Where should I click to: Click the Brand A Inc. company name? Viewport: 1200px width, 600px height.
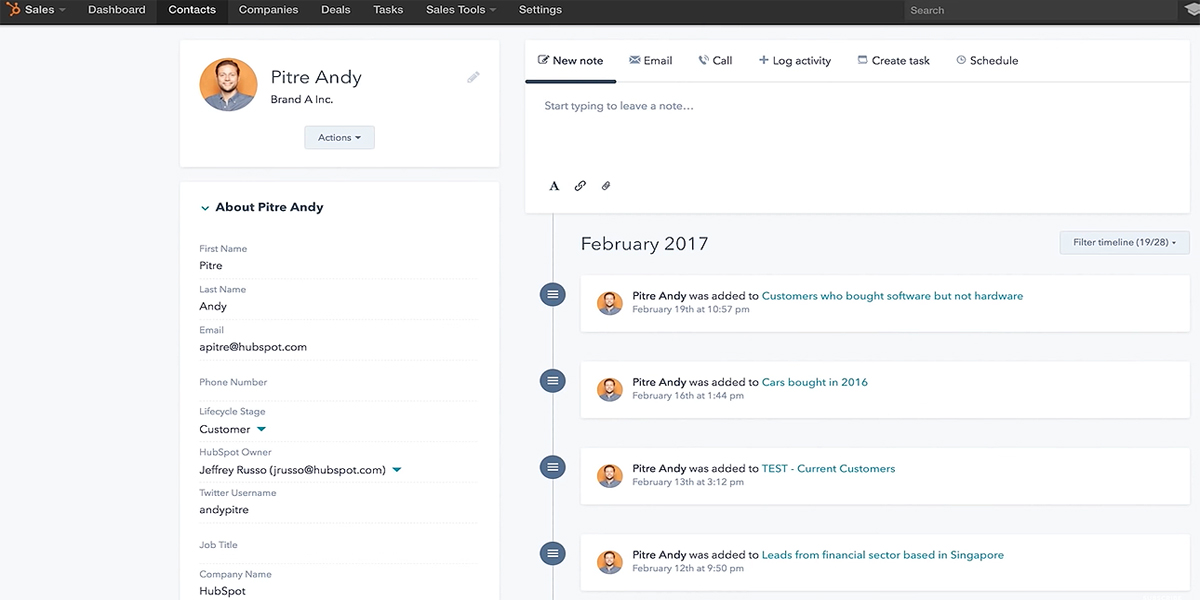point(302,100)
